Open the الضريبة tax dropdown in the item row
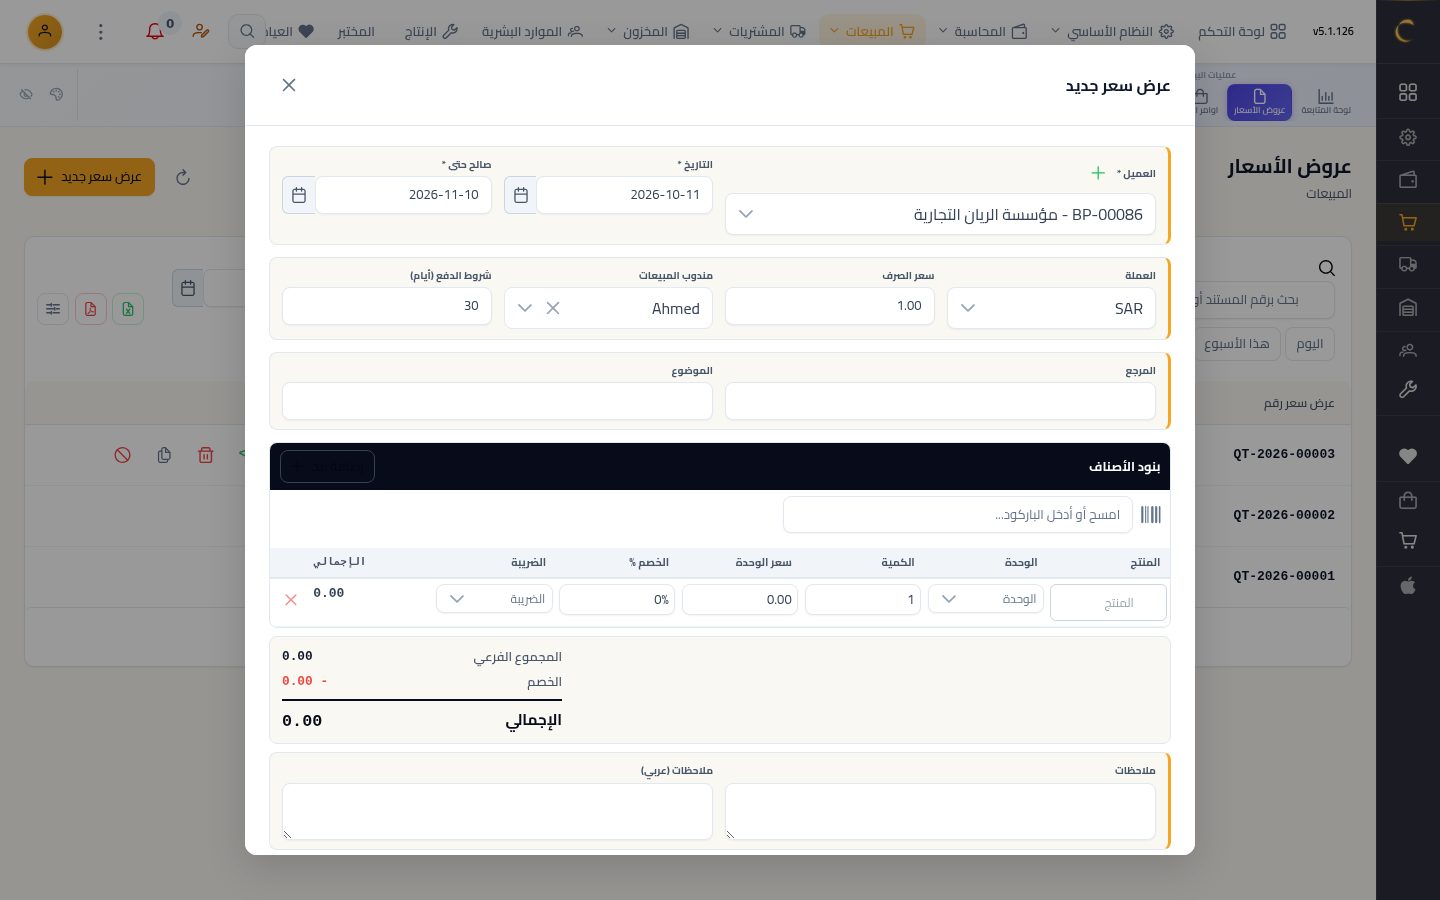 pyautogui.click(x=494, y=599)
